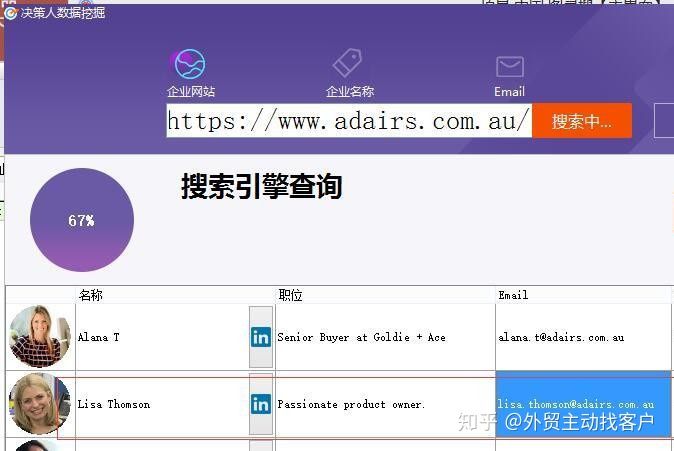Open Alana T's profile photo
674x451 pixels.
40,336
